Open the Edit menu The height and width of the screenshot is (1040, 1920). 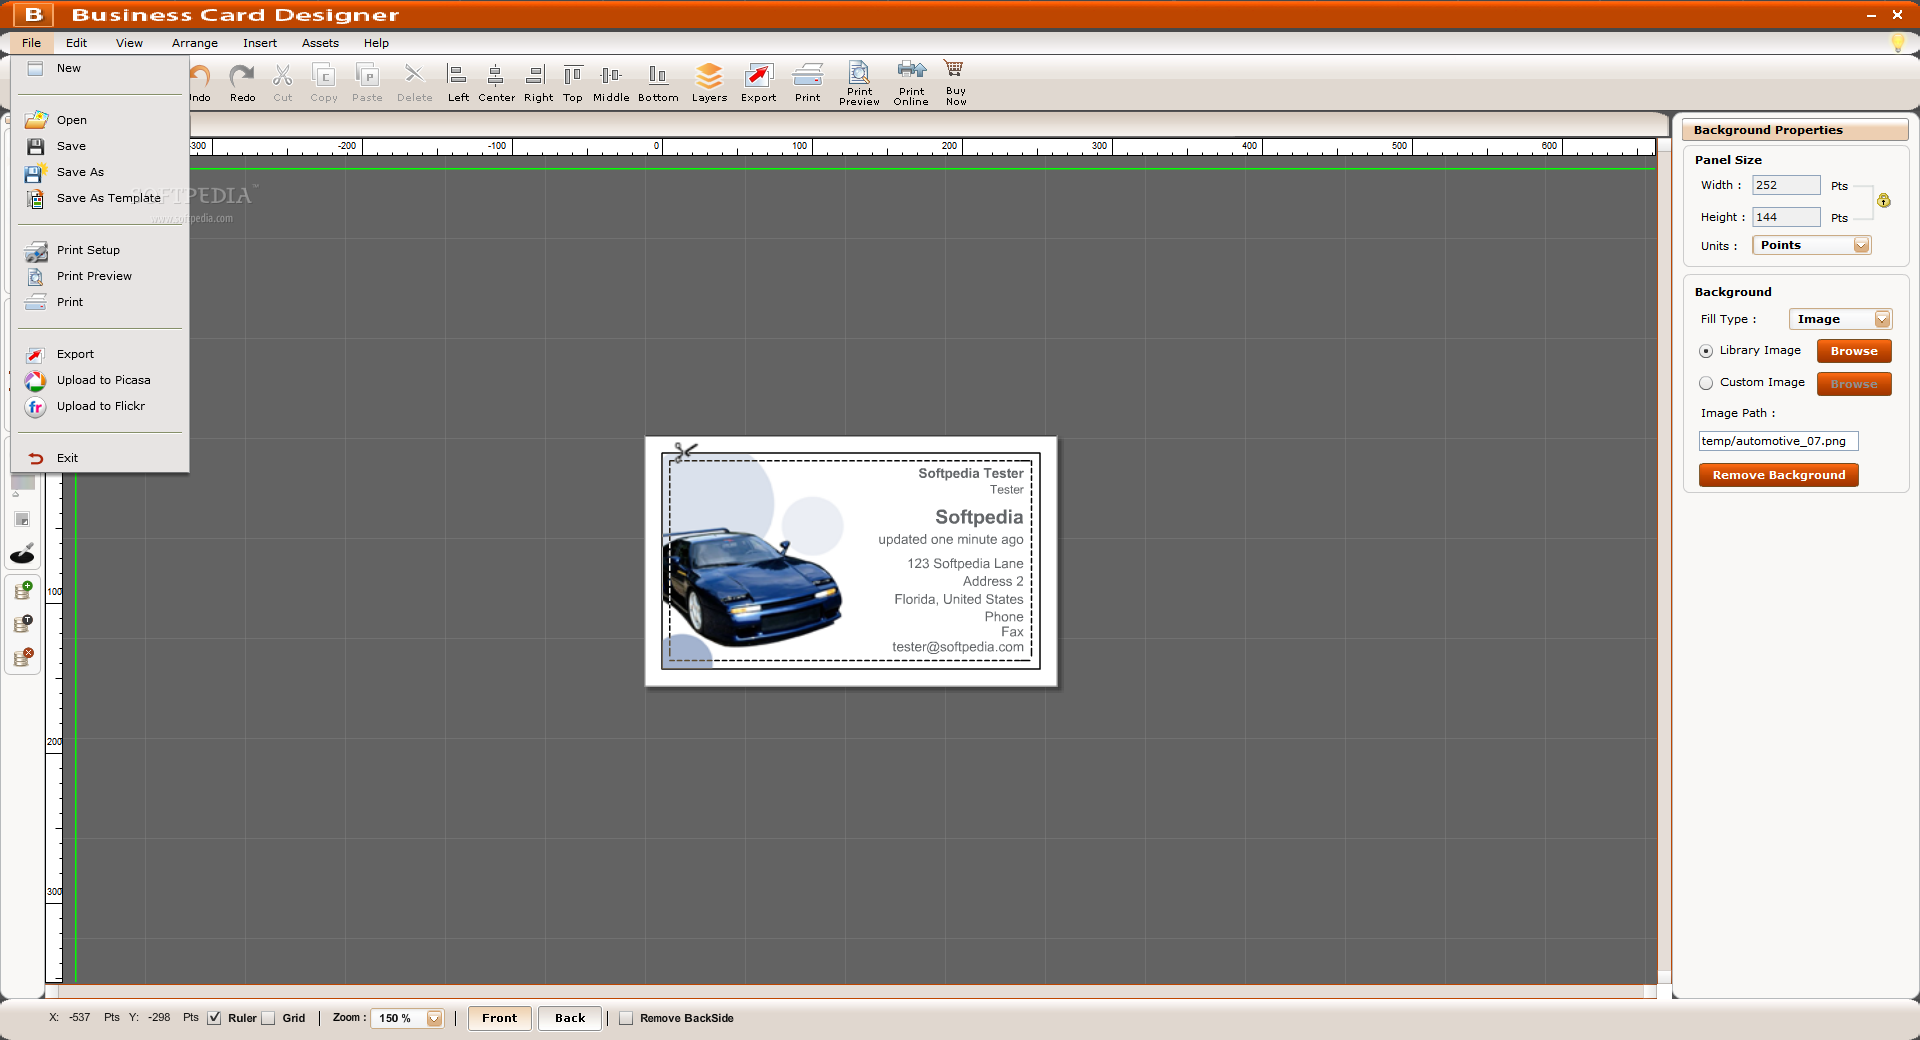point(77,43)
